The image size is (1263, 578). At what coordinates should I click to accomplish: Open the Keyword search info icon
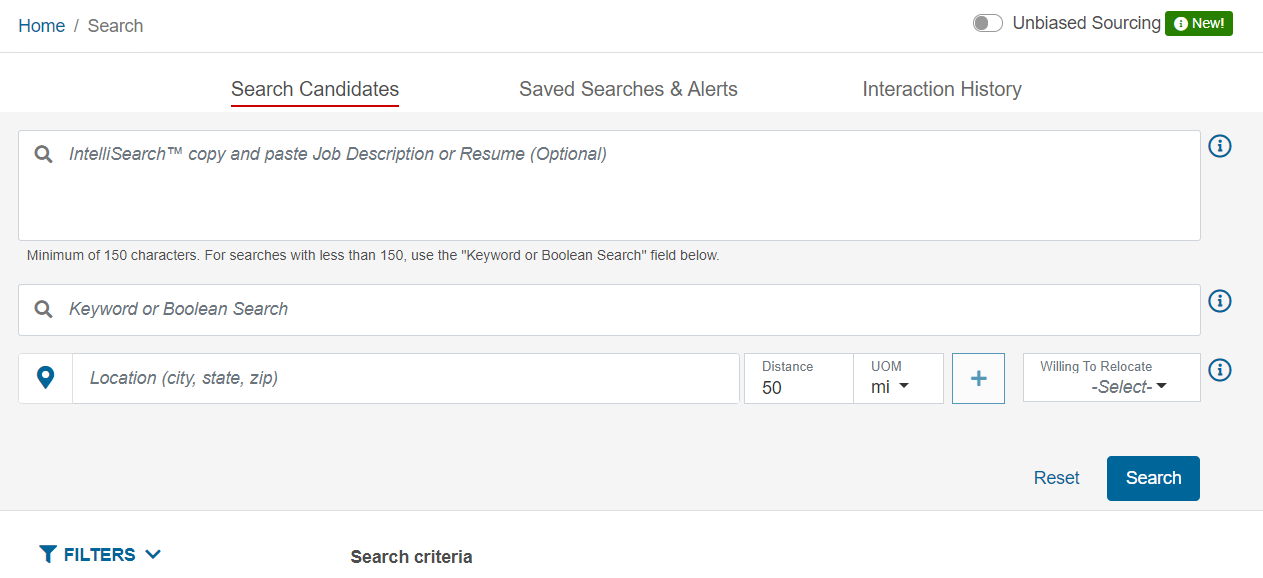click(x=1219, y=301)
